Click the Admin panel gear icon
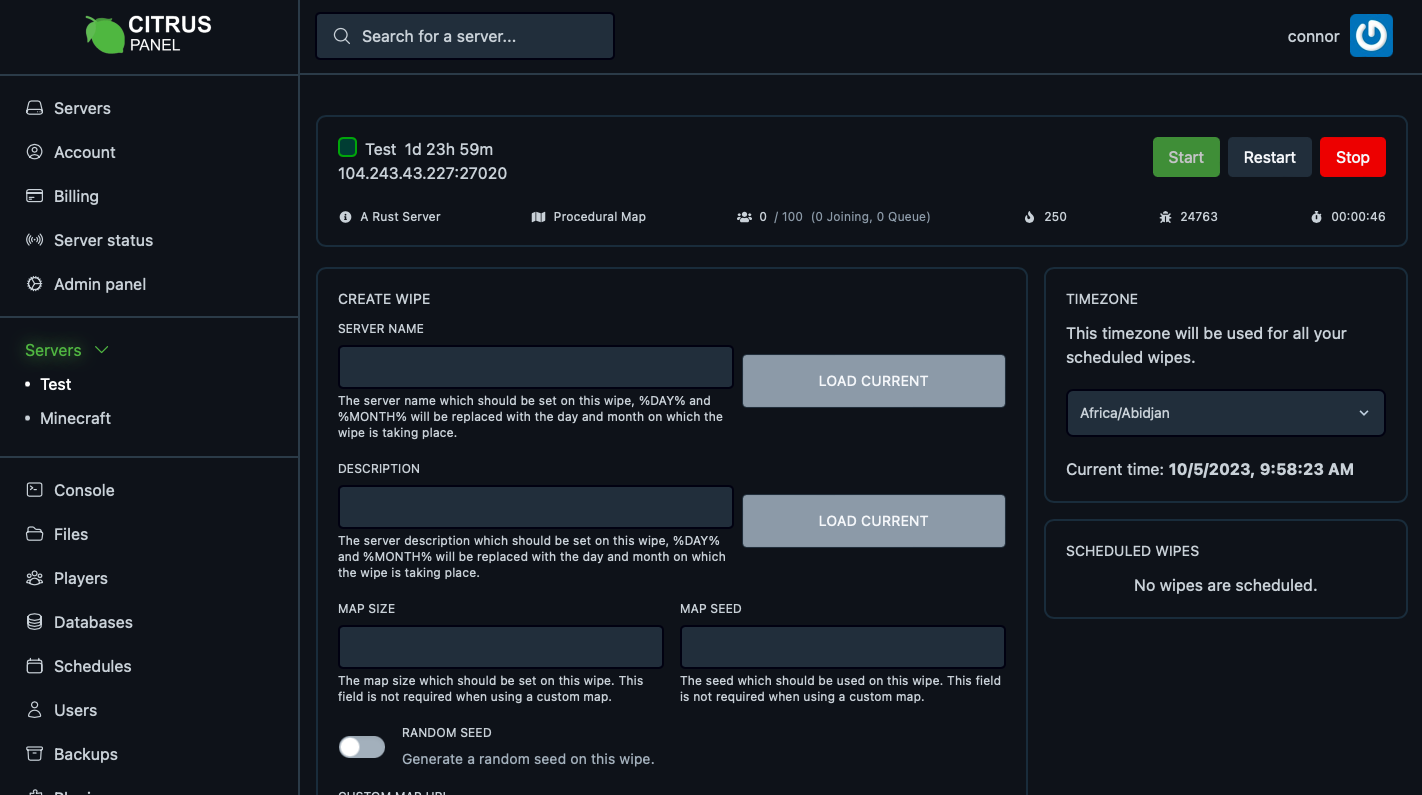The width and height of the screenshot is (1422, 795). [x=35, y=284]
